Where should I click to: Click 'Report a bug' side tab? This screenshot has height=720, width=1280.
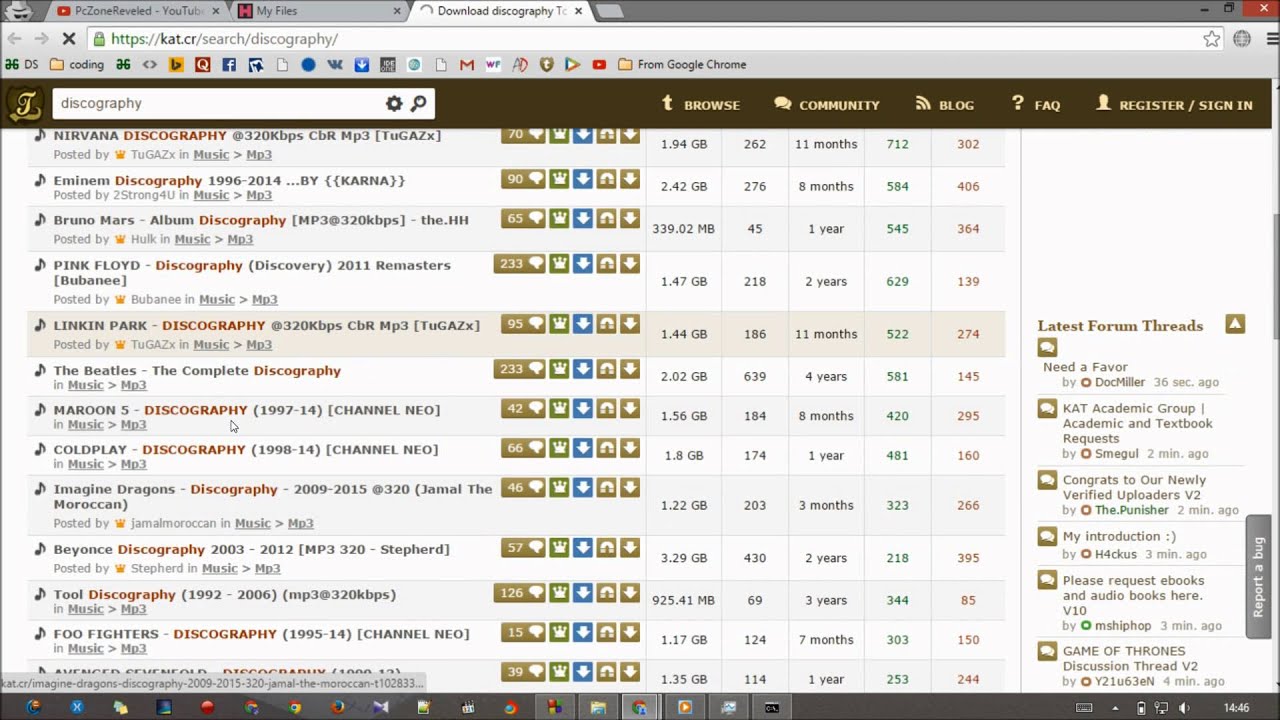[1258, 577]
